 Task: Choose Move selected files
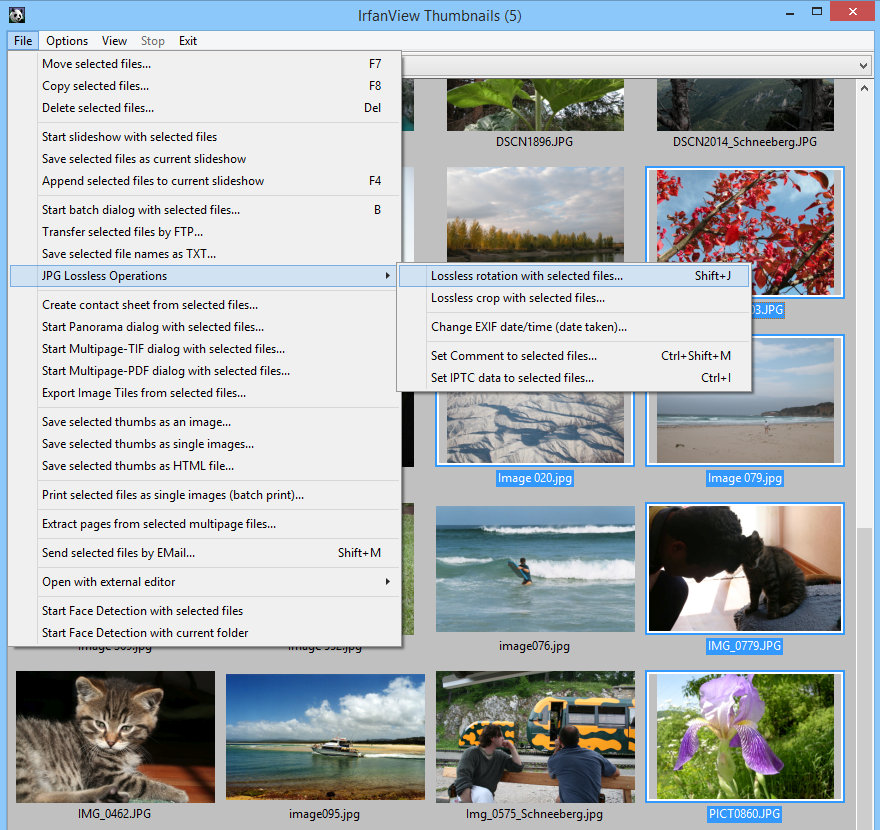[96, 64]
